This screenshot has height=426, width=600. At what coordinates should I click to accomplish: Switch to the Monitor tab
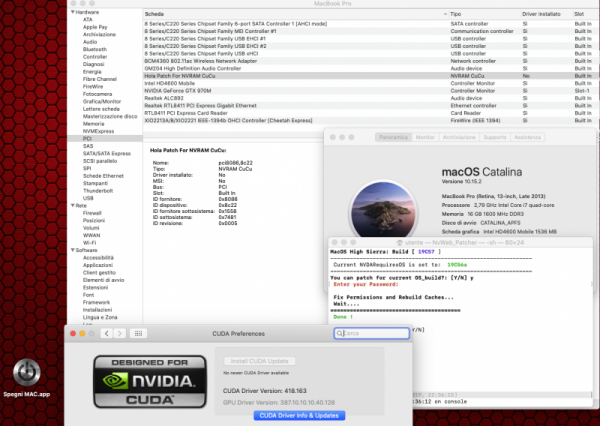point(425,137)
